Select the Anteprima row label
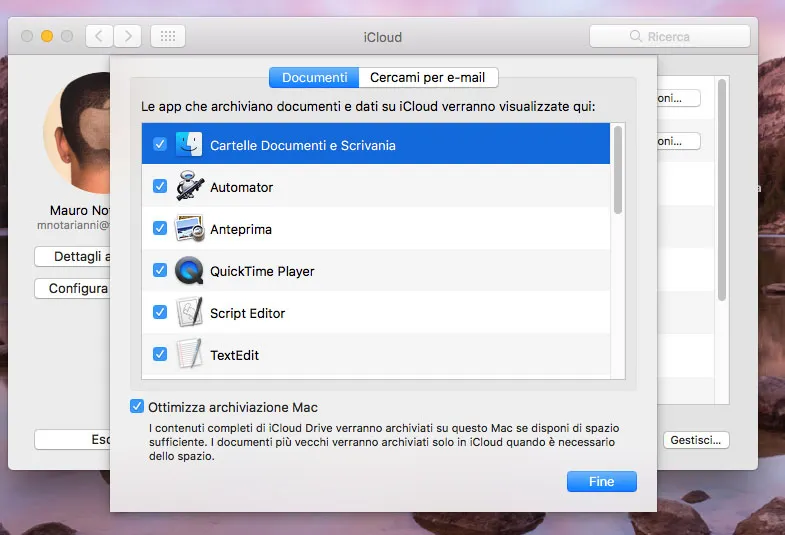 tap(241, 230)
